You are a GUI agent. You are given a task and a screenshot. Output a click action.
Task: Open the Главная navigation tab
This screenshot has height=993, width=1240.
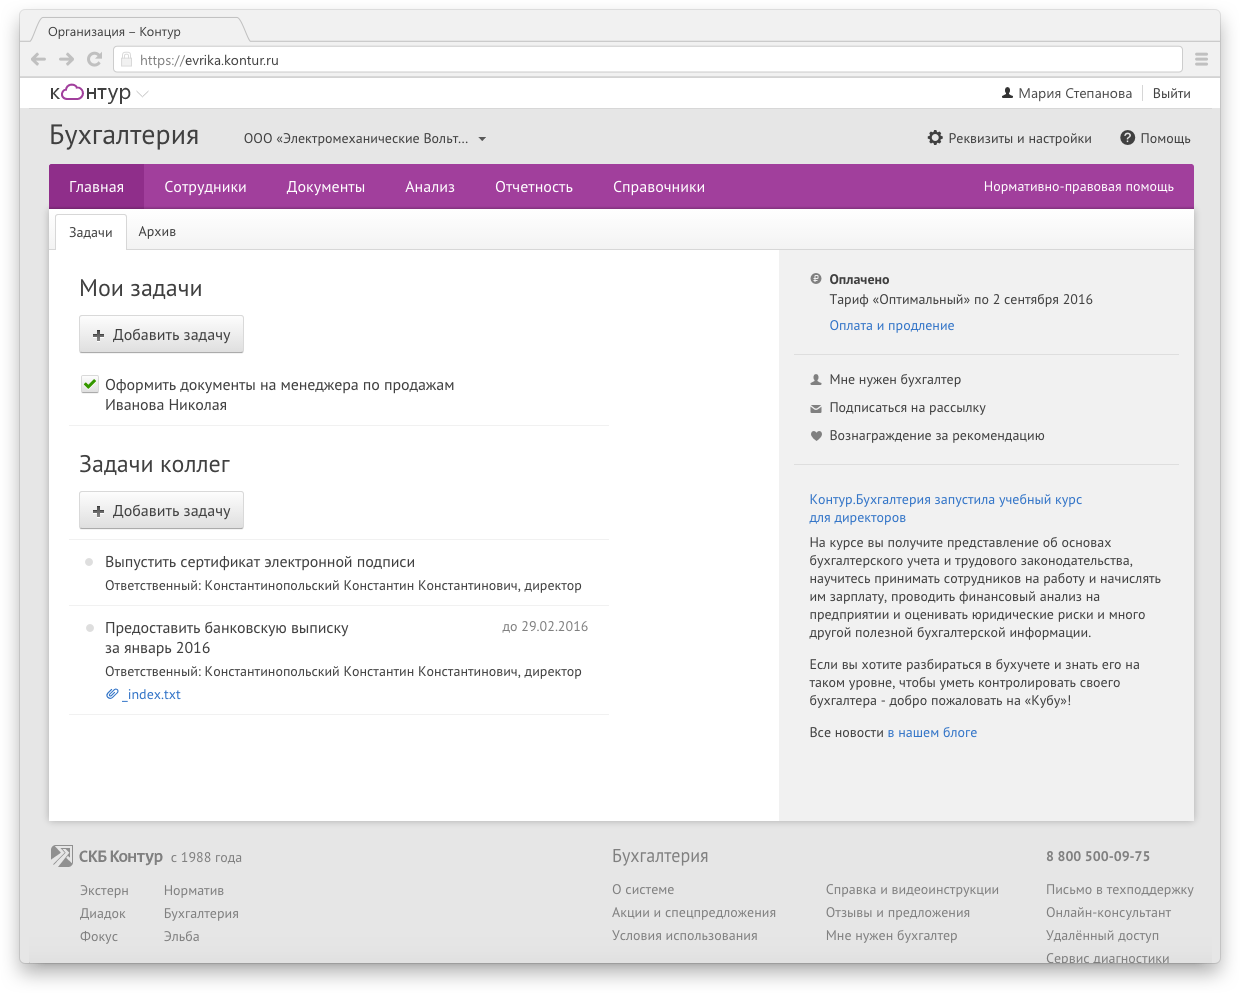click(x=96, y=187)
